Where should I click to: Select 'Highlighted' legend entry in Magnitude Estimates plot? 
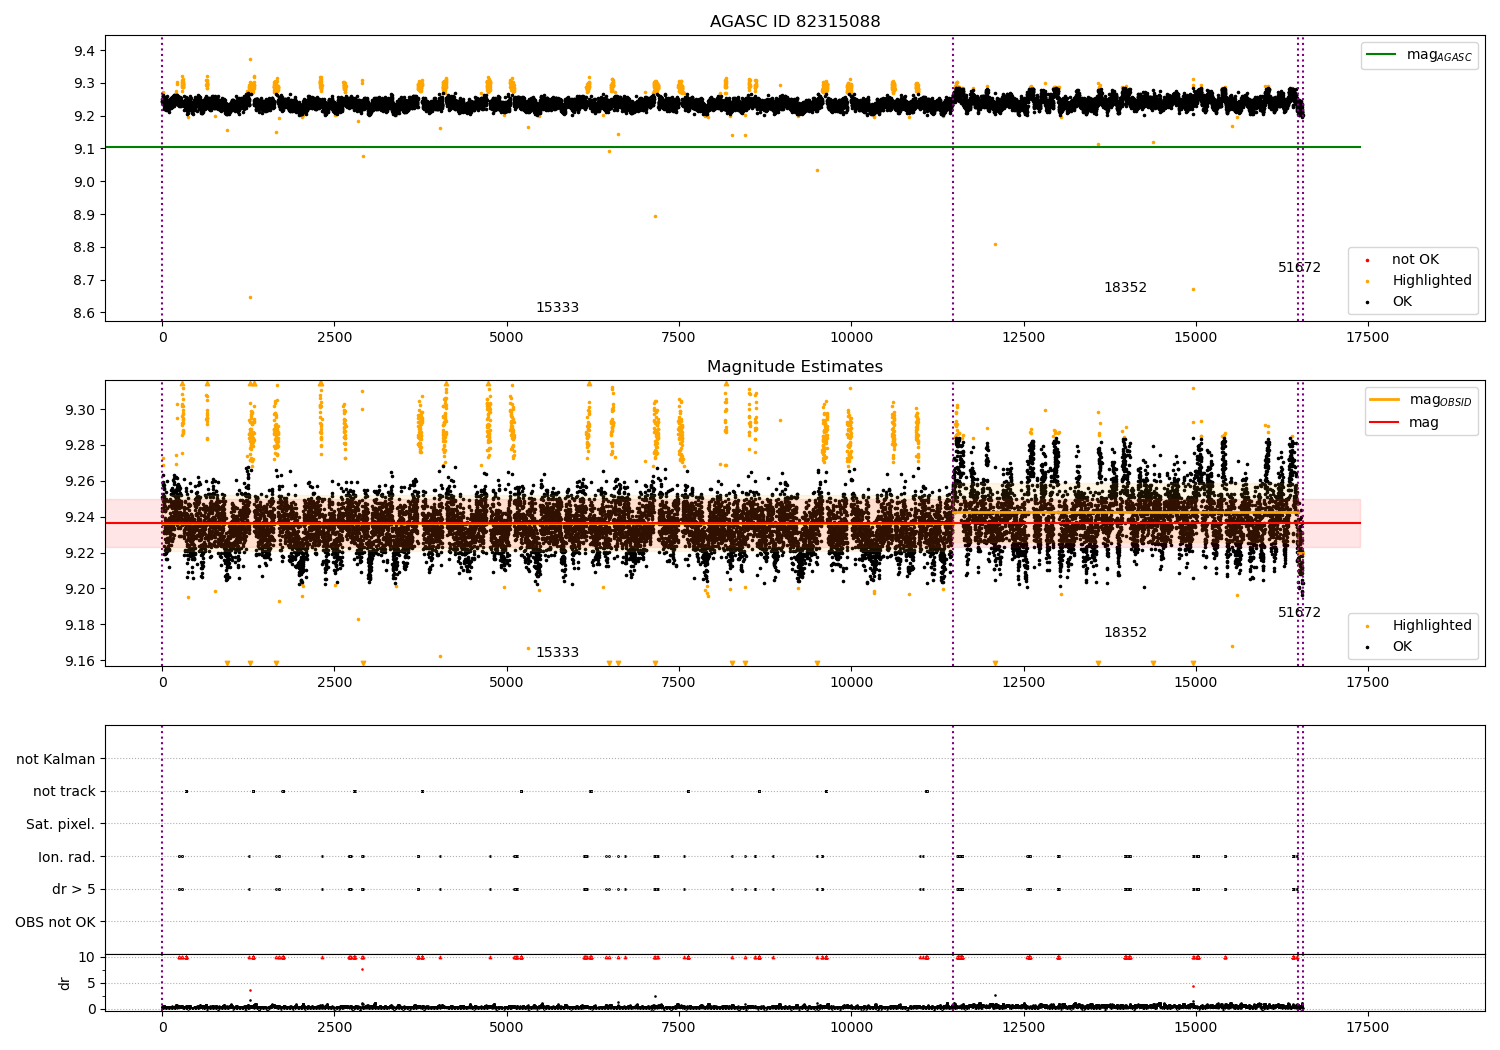(x=1431, y=626)
